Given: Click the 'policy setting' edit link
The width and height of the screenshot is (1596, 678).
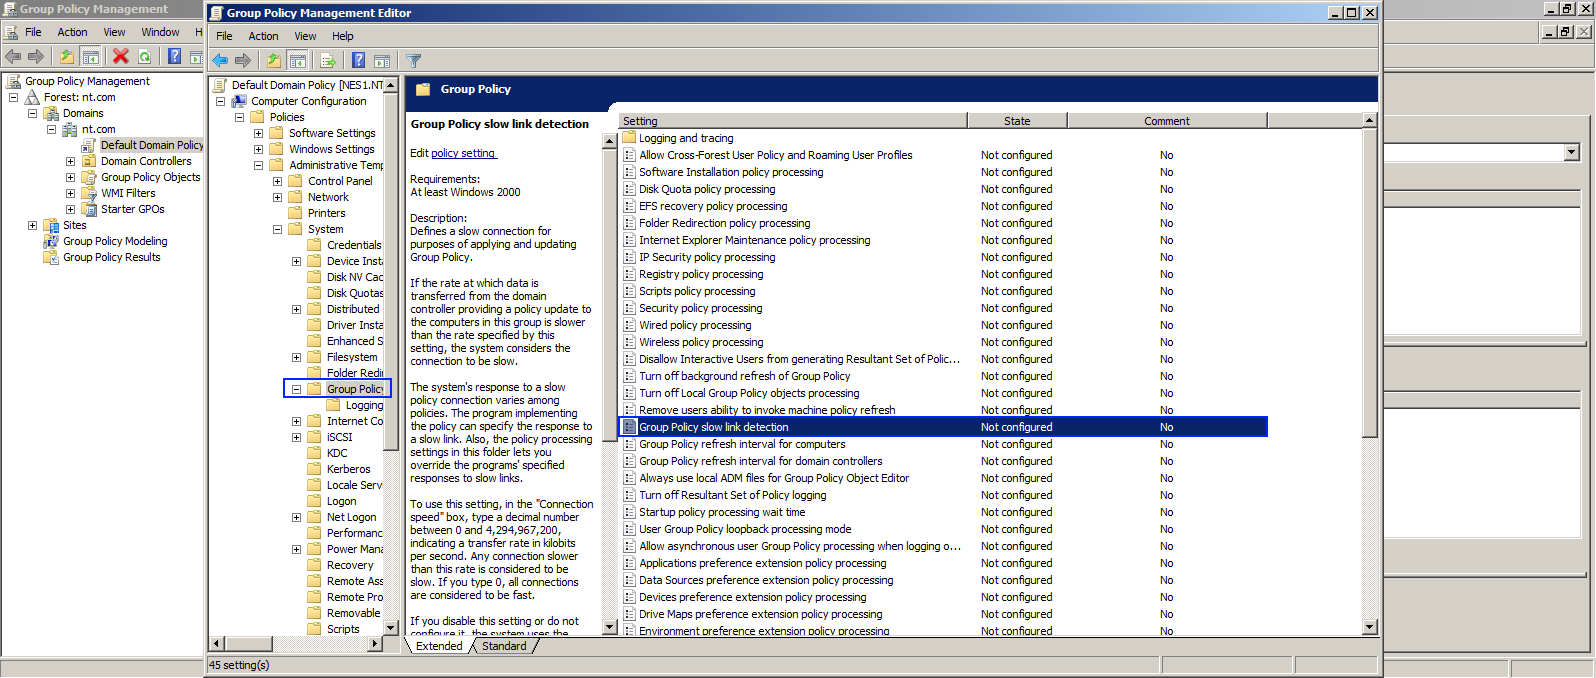Looking at the screenshot, I should tap(463, 153).
